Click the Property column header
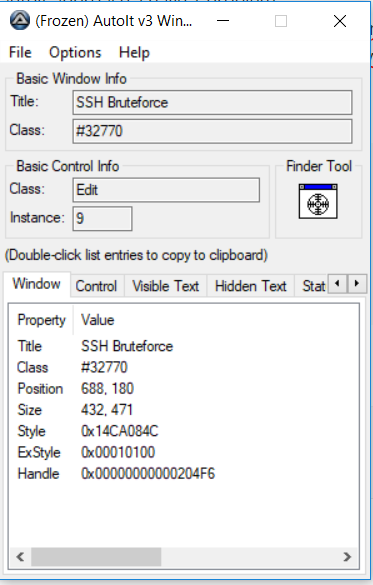Screen dimensions: 373x585 (41, 320)
